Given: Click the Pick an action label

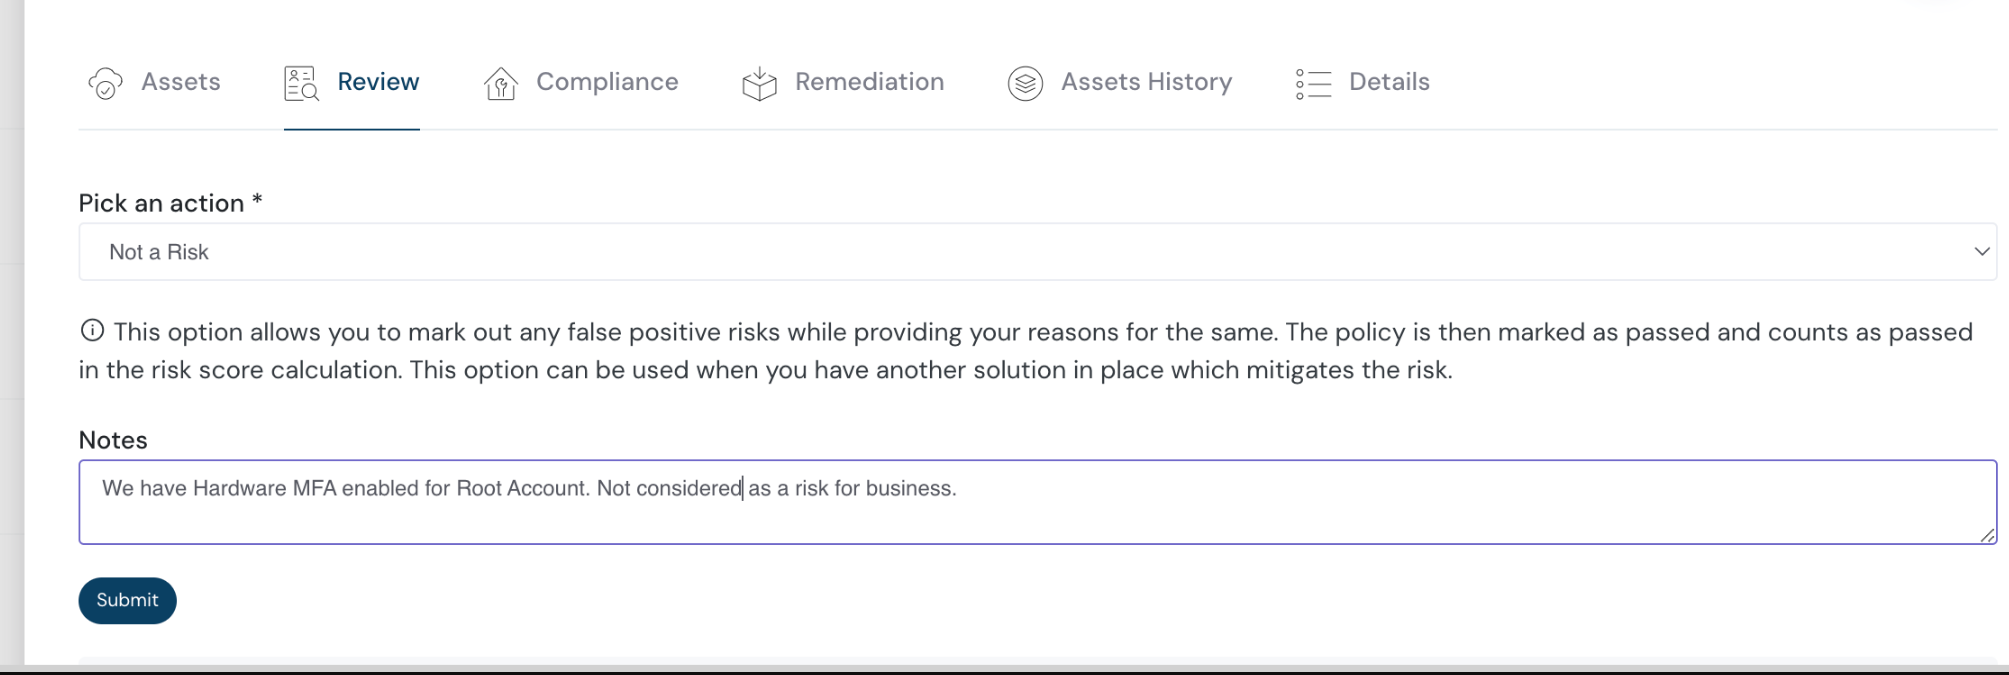Looking at the screenshot, I should pos(162,203).
